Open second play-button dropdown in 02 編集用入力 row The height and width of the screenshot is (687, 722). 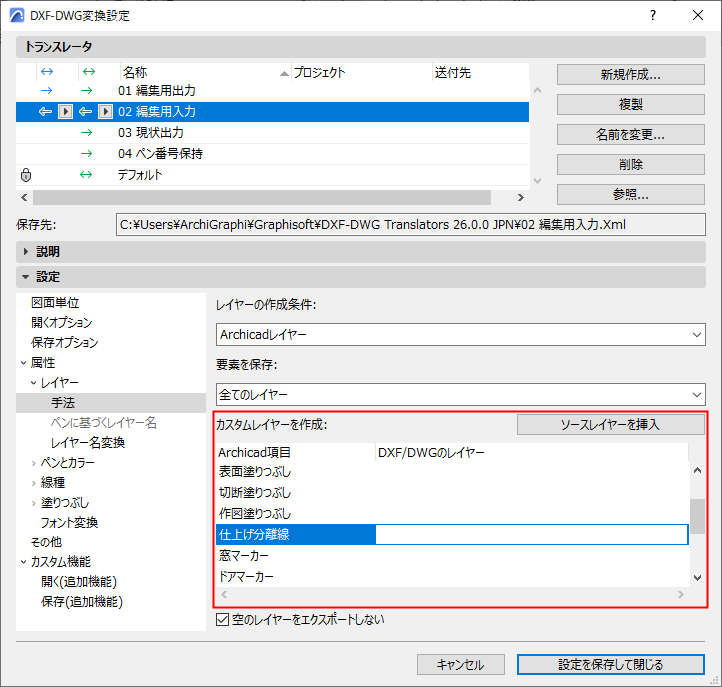coord(105,111)
